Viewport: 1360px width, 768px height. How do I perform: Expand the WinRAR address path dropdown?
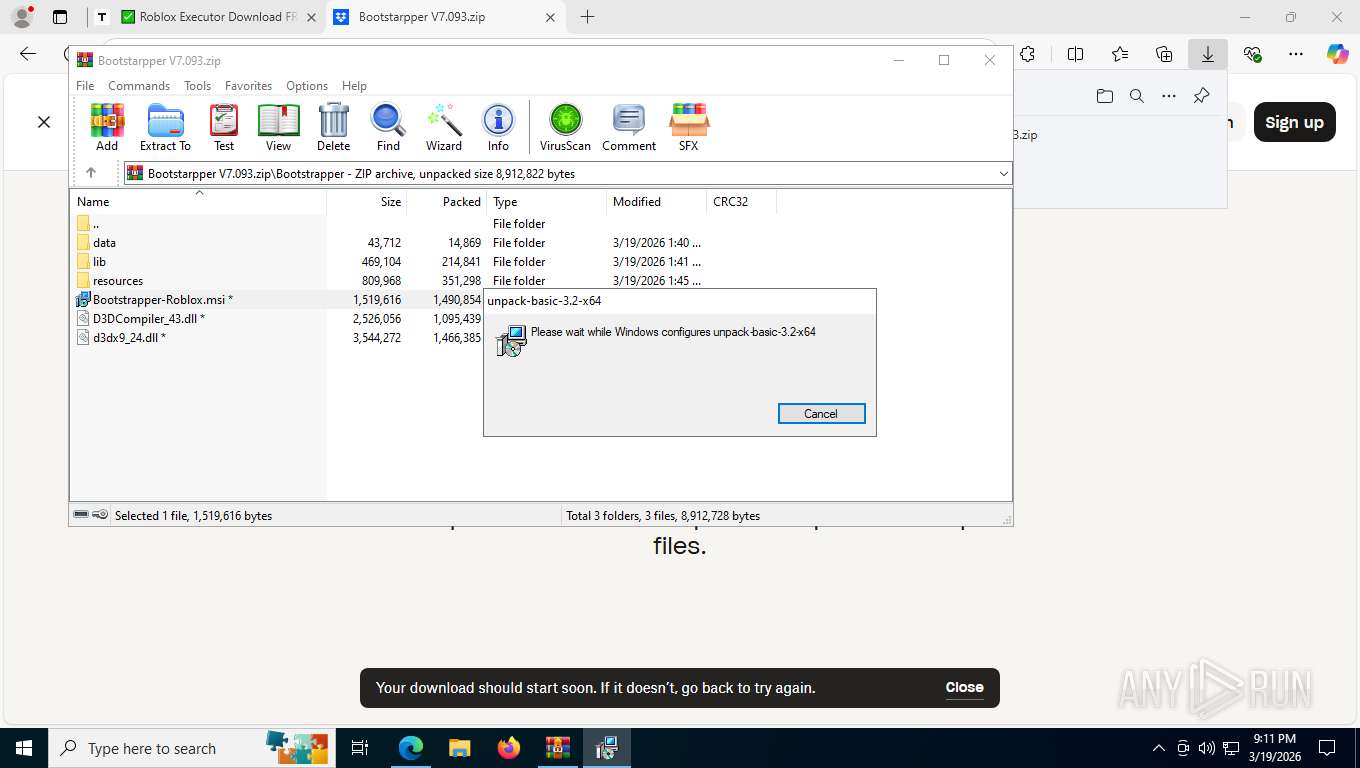[x=1003, y=173]
